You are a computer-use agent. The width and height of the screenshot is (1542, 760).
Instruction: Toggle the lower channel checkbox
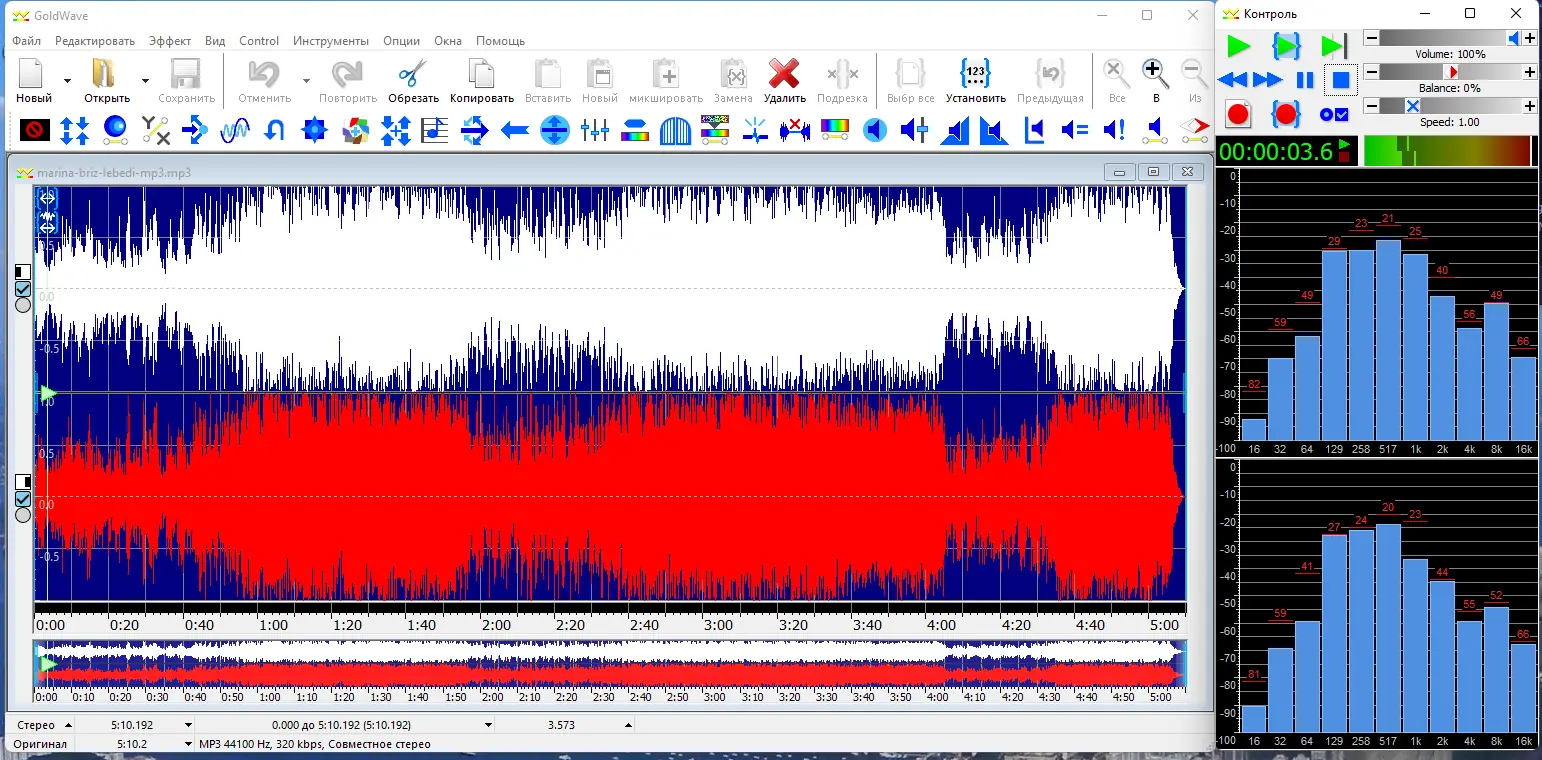tap(23, 498)
